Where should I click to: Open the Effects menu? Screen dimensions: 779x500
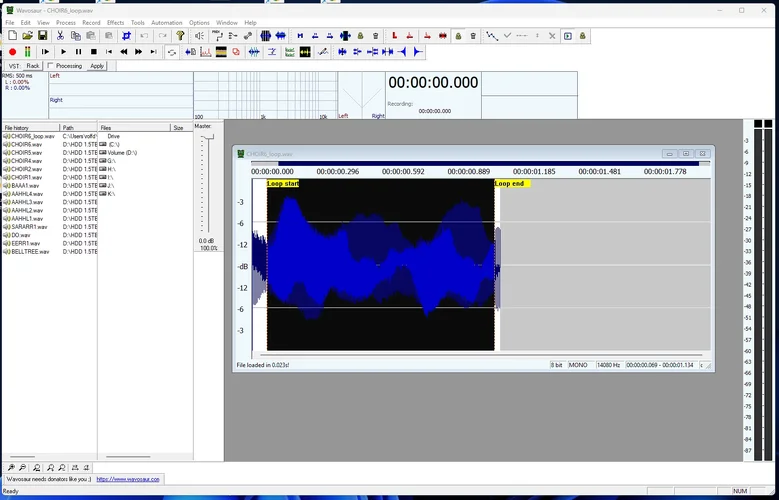(x=116, y=22)
